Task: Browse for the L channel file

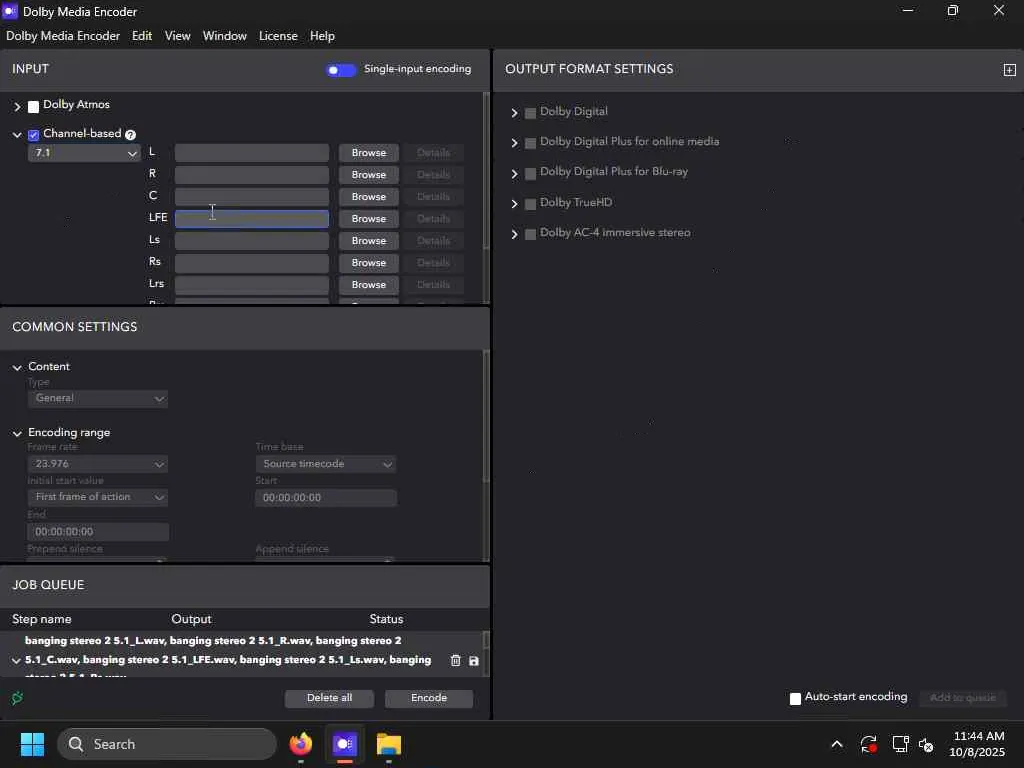Action: [x=368, y=153]
